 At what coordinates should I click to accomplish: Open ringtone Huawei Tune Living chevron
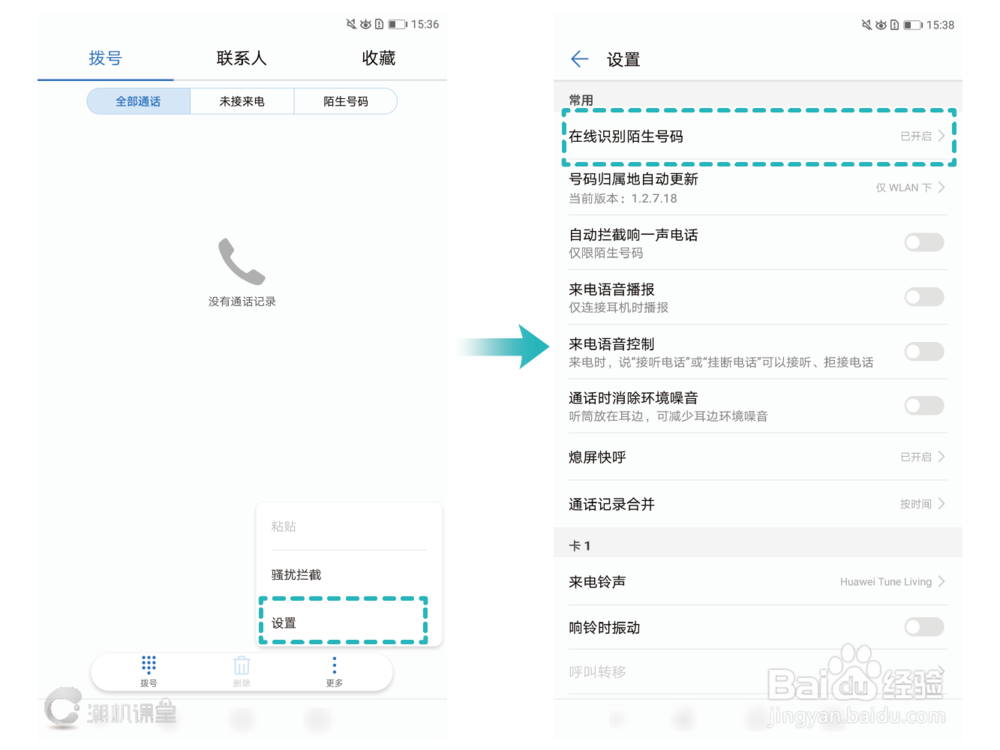941,582
